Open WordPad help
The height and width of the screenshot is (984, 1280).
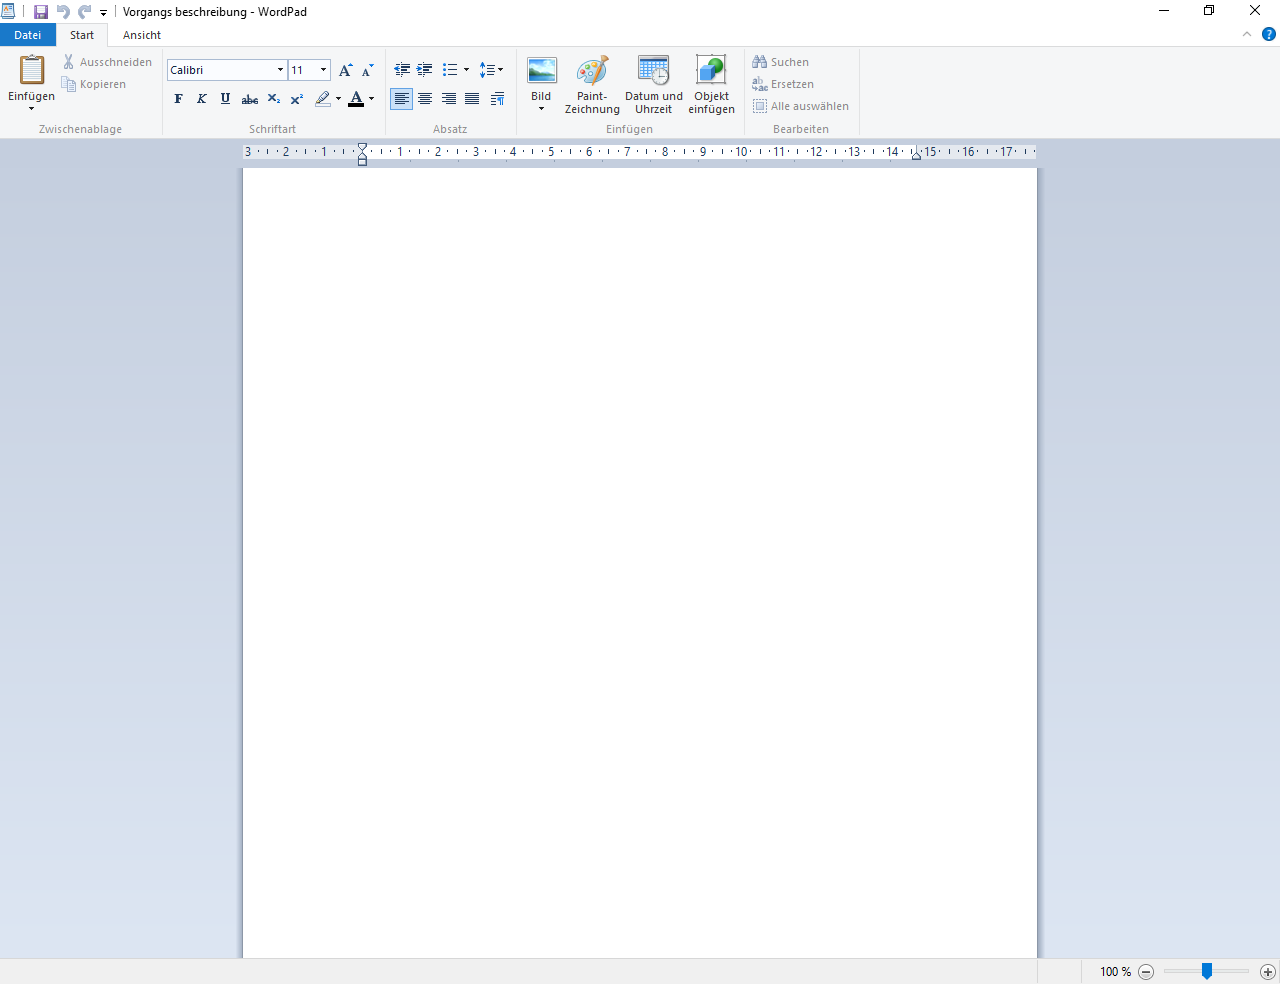coord(1269,34)
